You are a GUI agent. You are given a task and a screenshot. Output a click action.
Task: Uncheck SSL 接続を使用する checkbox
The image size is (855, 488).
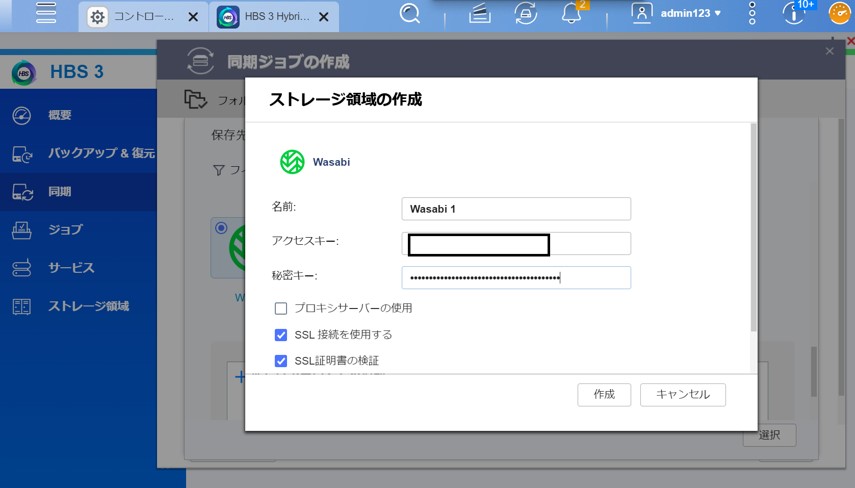(281, 335)
